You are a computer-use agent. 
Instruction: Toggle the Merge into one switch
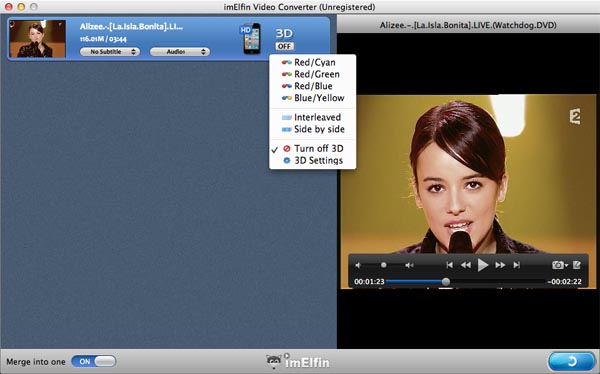click(94, 361)
